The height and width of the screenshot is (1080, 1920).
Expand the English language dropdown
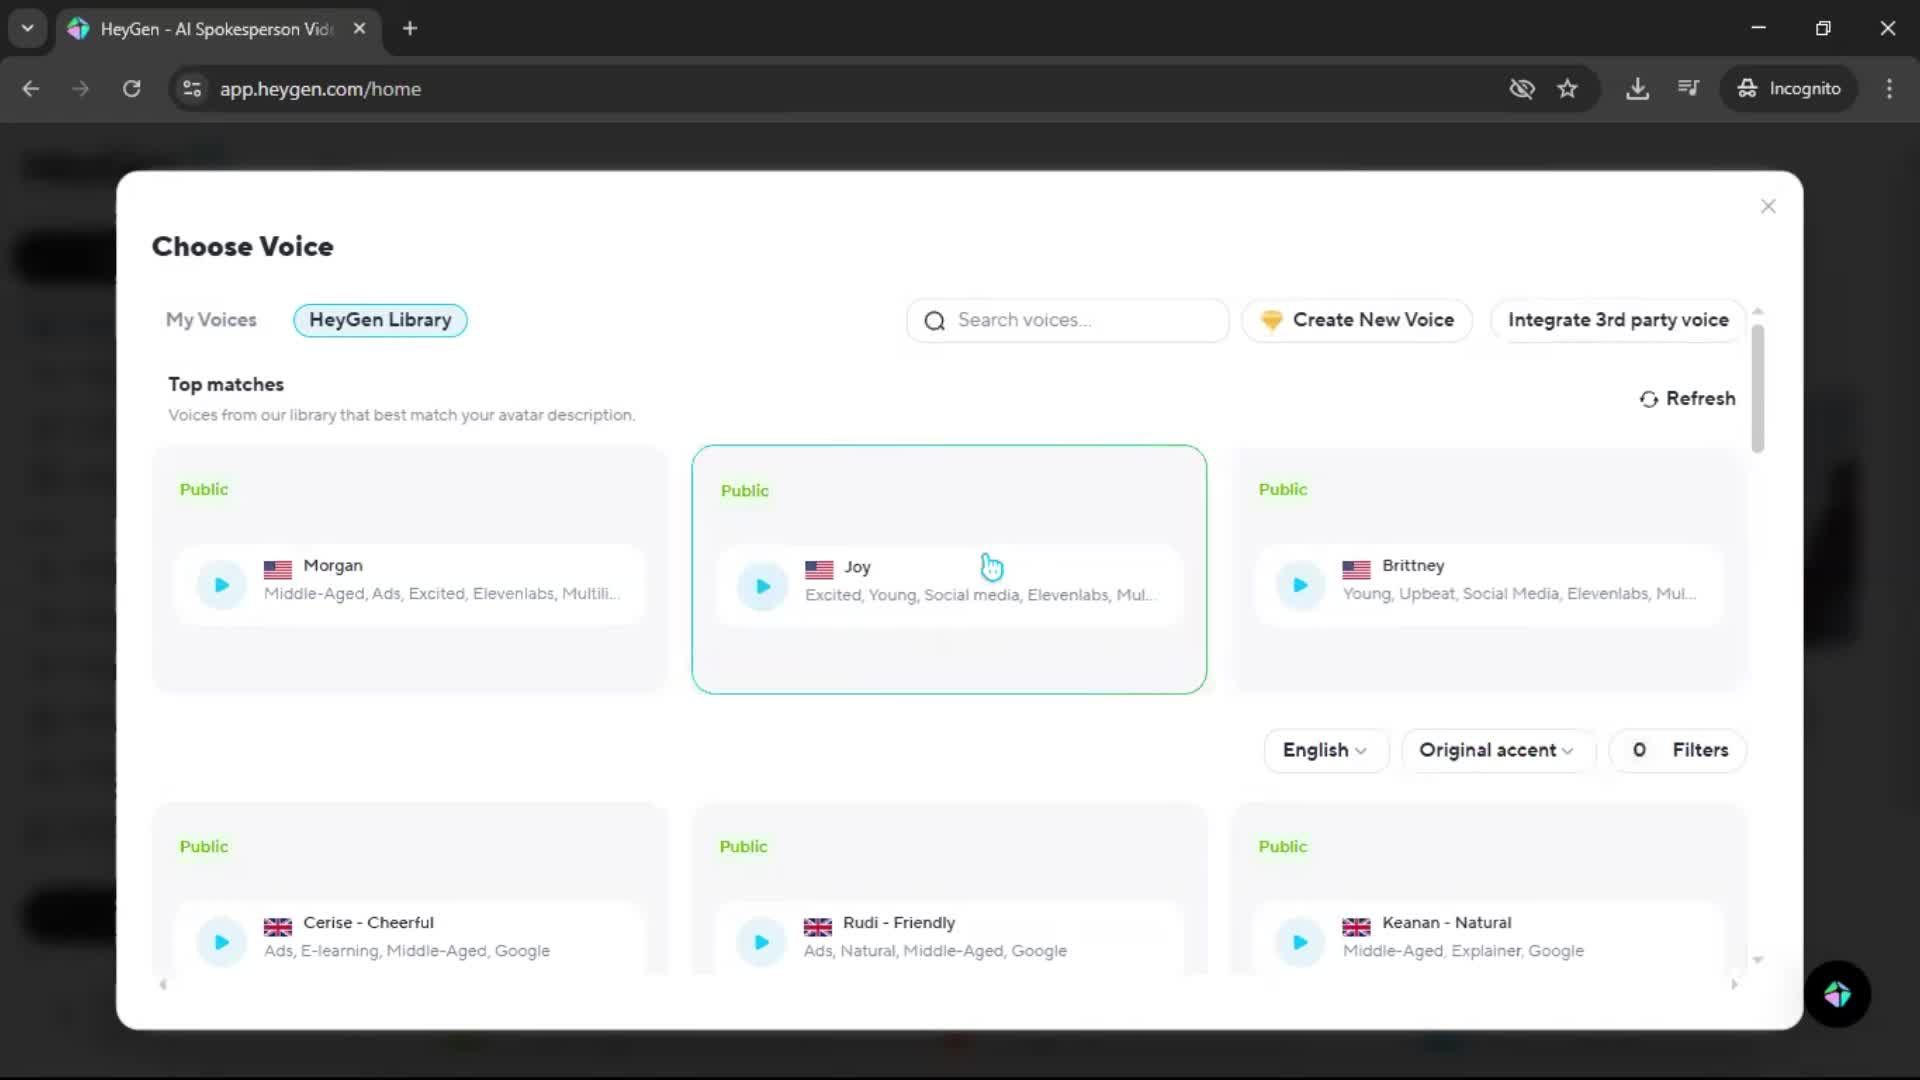click(1325, 750)
